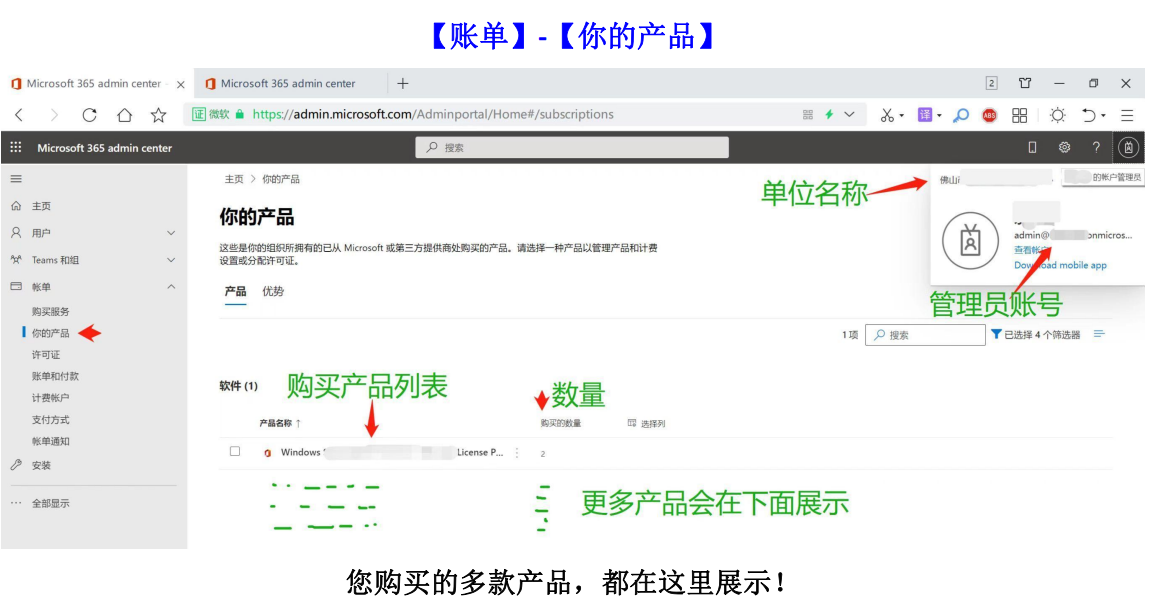Open the purple translate extension icon
The height and width of the screenshot is (607, 1157).
[x=925, y=114]
